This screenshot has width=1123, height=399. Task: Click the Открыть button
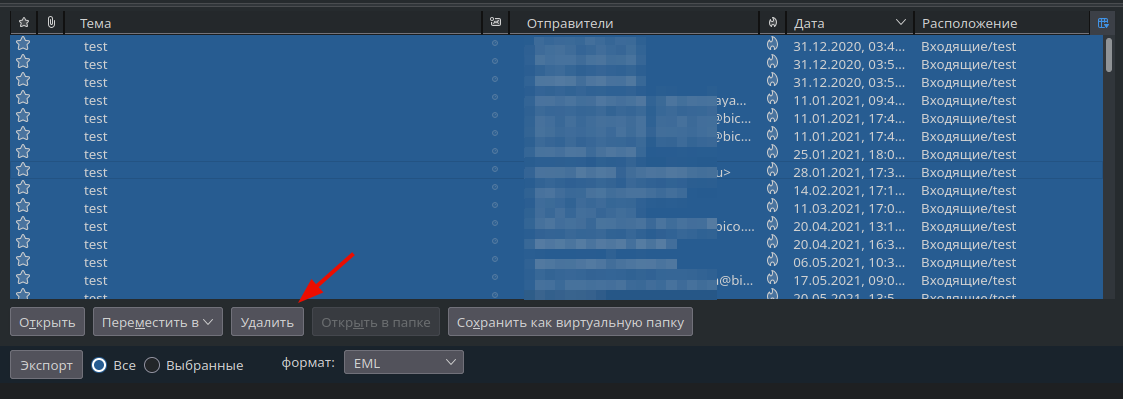47,322
